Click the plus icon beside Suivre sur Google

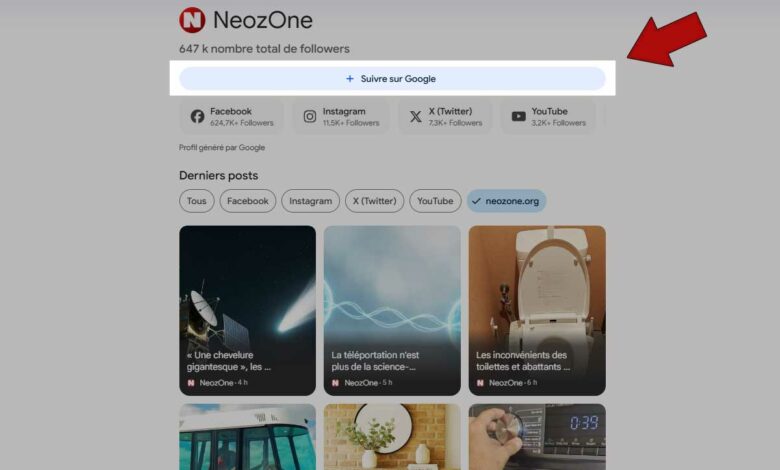[350, 79]
